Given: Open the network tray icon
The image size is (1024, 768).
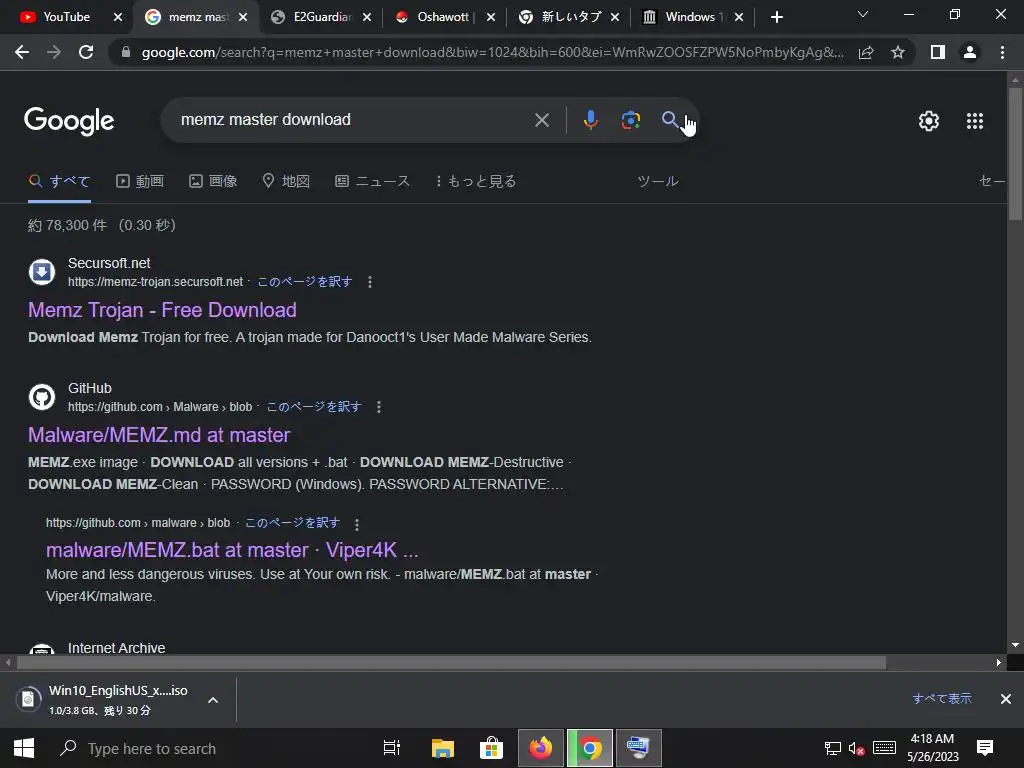Looking at the screenshot, I should coord(833,748).
